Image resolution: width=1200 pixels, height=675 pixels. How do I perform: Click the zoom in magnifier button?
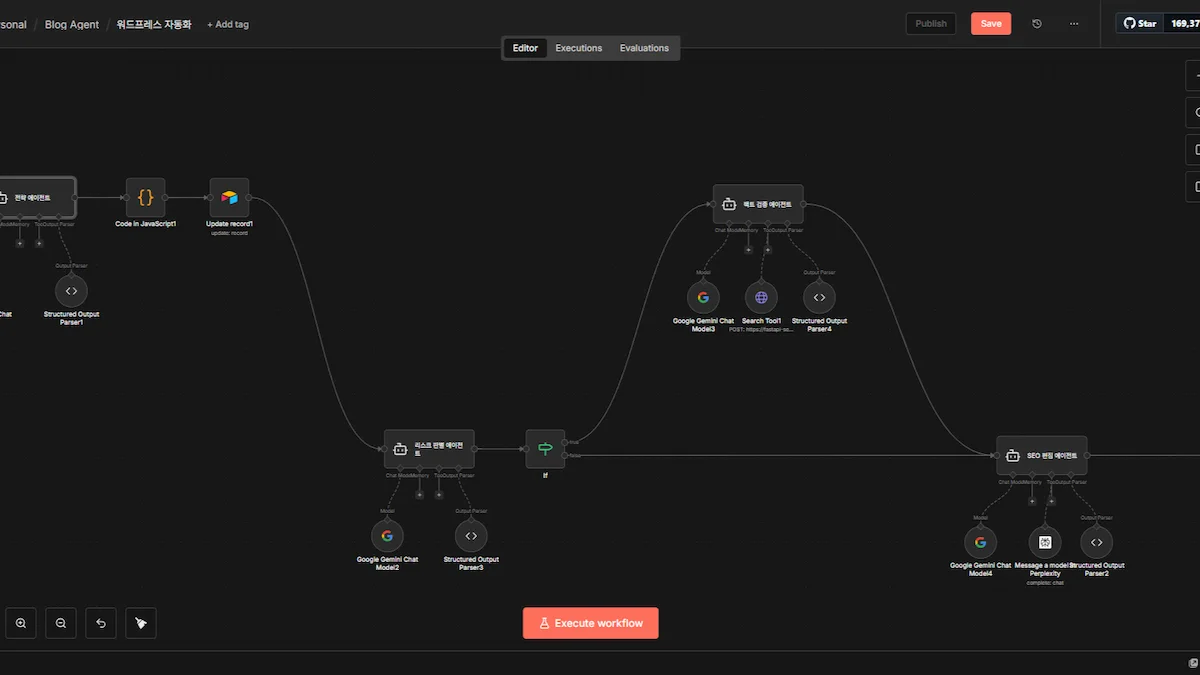(21, 623)
